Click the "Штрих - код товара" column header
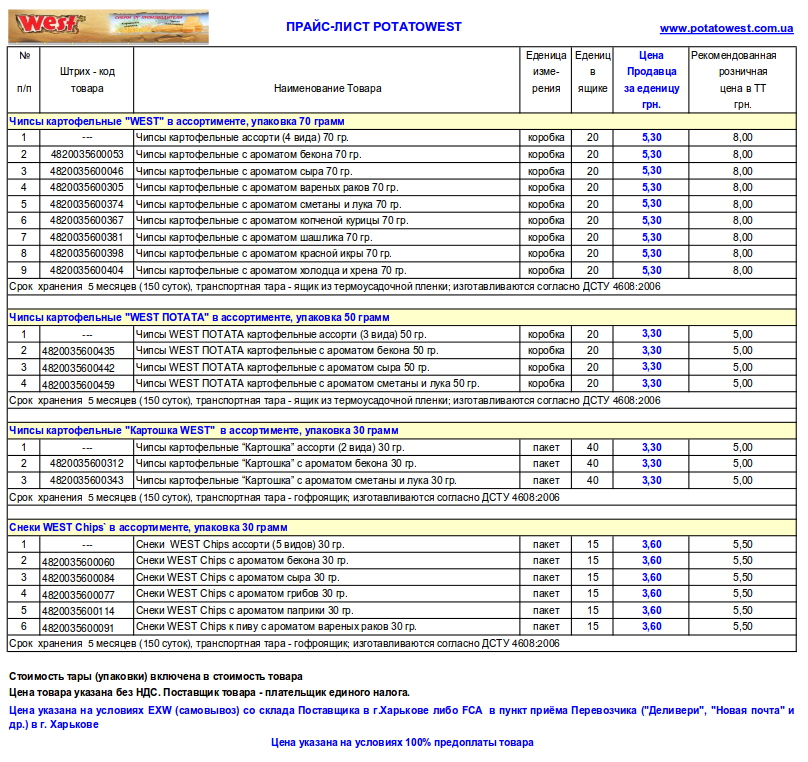Screen dimensions: 808x762 pos(87,80)
